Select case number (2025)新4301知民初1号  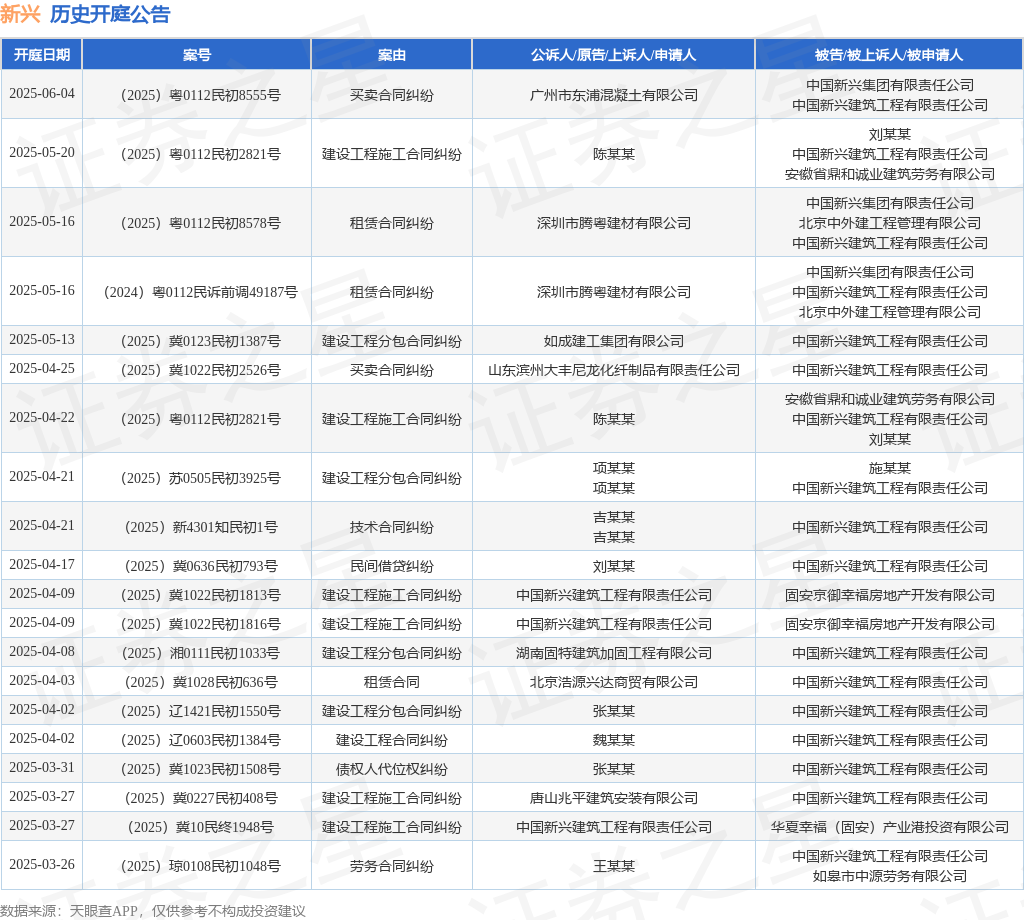coord(200,527)
